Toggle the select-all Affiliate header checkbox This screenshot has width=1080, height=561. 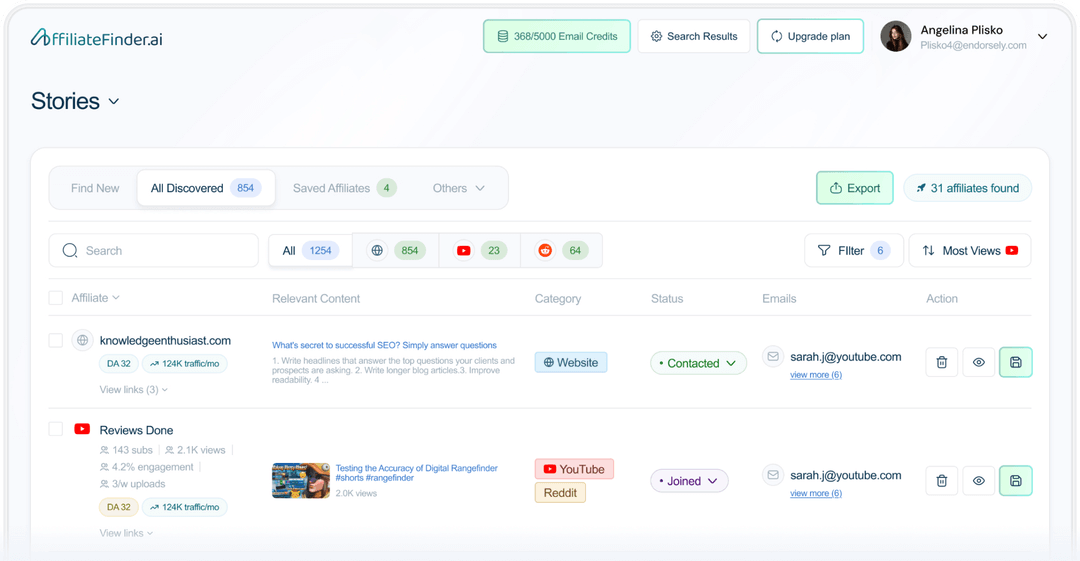pyautogui.click(x=56, y=298)
